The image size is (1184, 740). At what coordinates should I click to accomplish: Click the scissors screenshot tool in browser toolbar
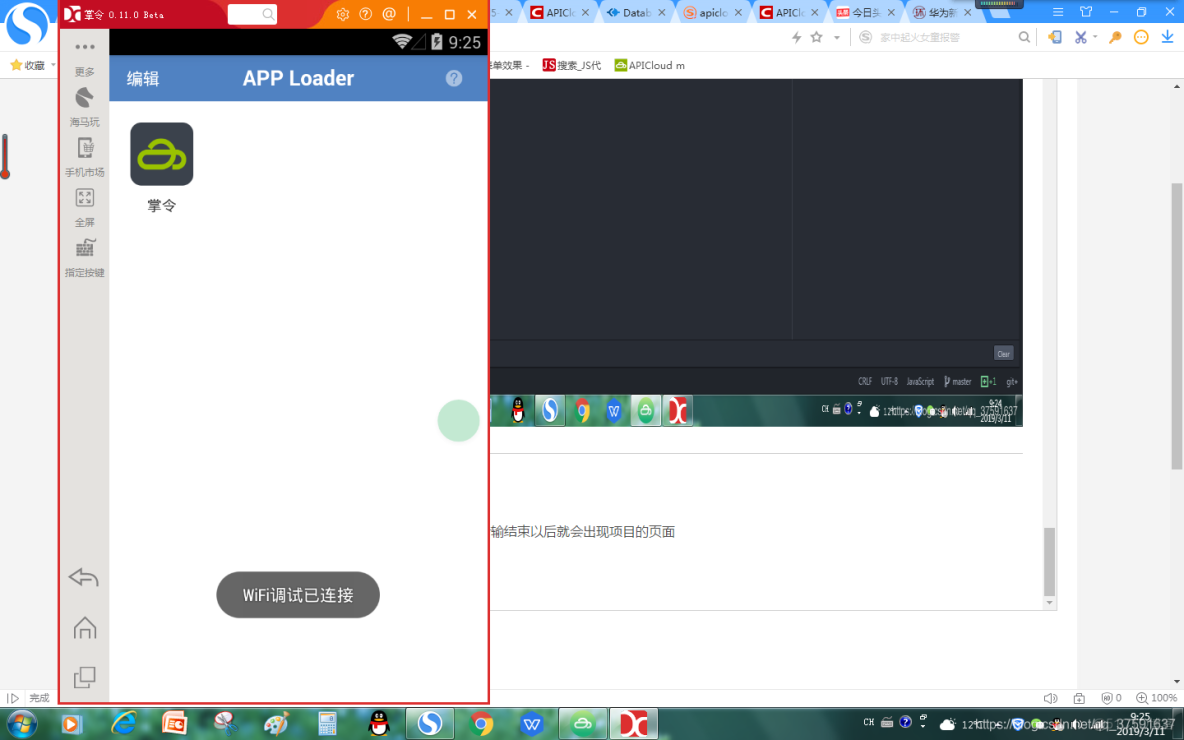(x=1081, y=37)
